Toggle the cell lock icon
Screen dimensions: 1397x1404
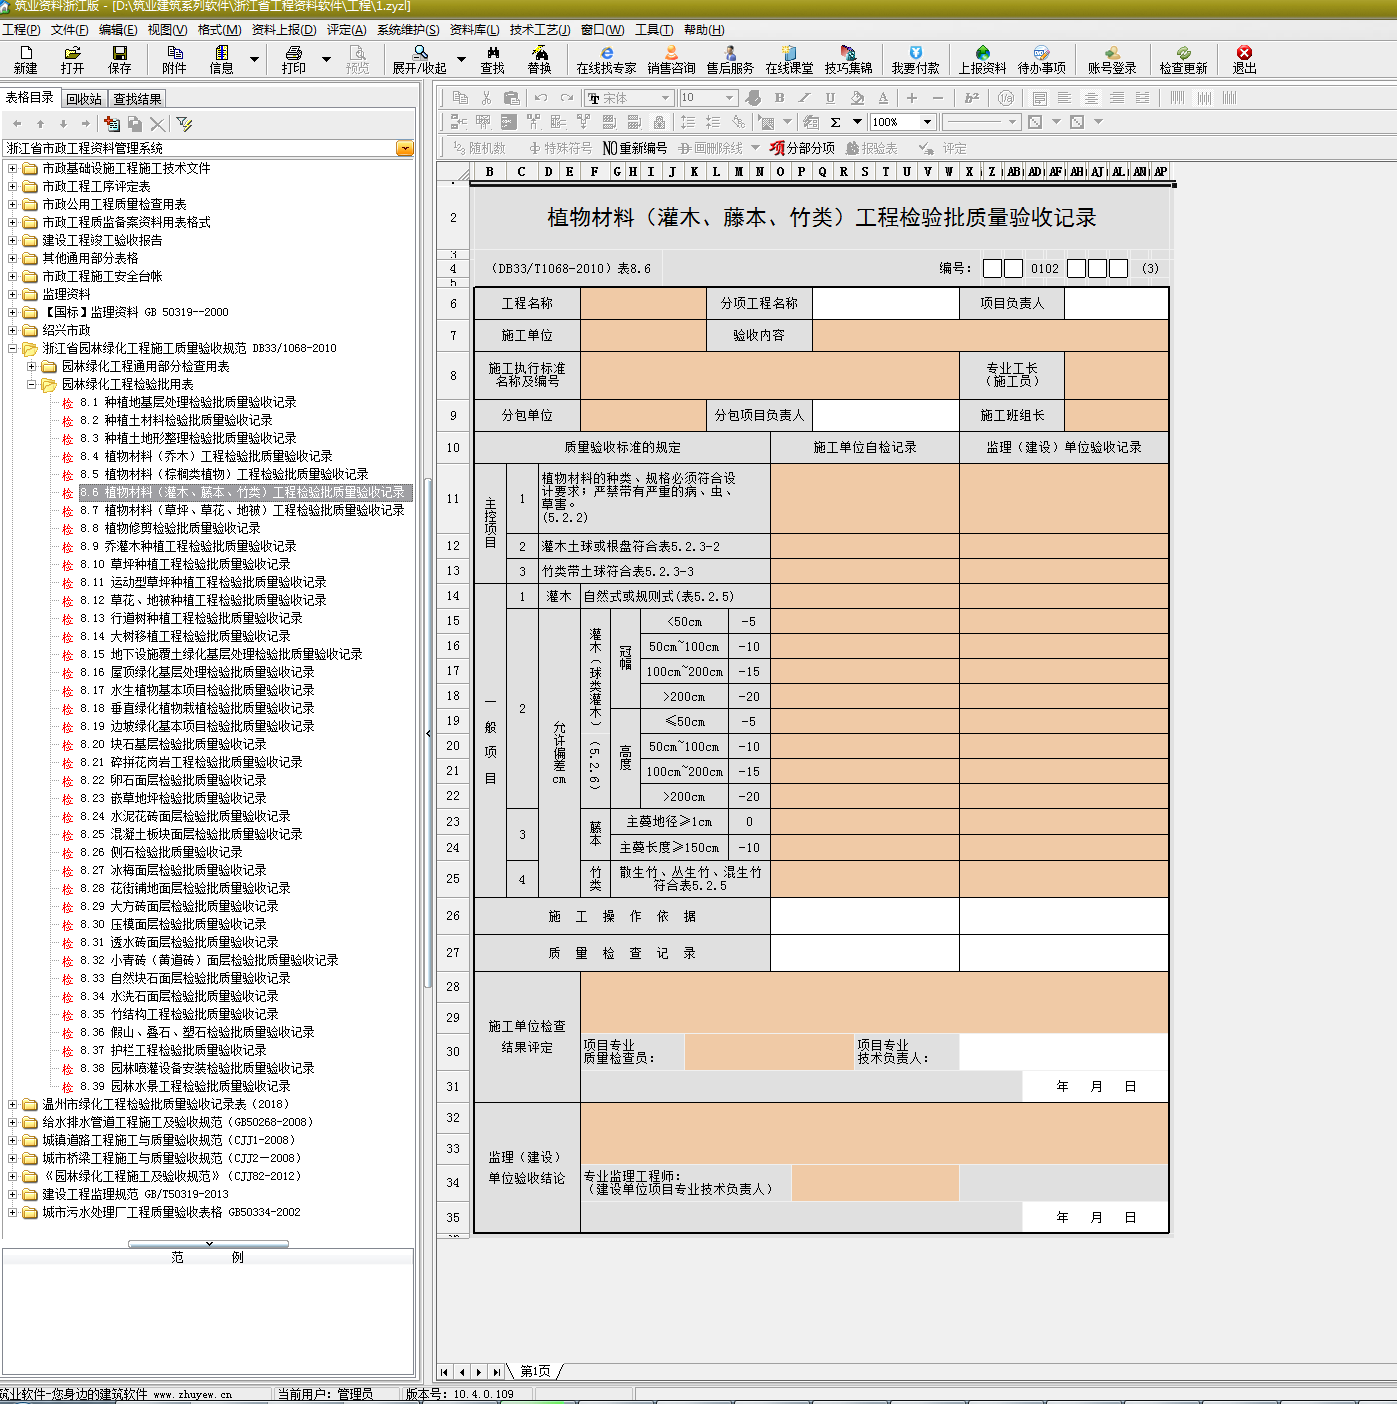pos(659,122)
